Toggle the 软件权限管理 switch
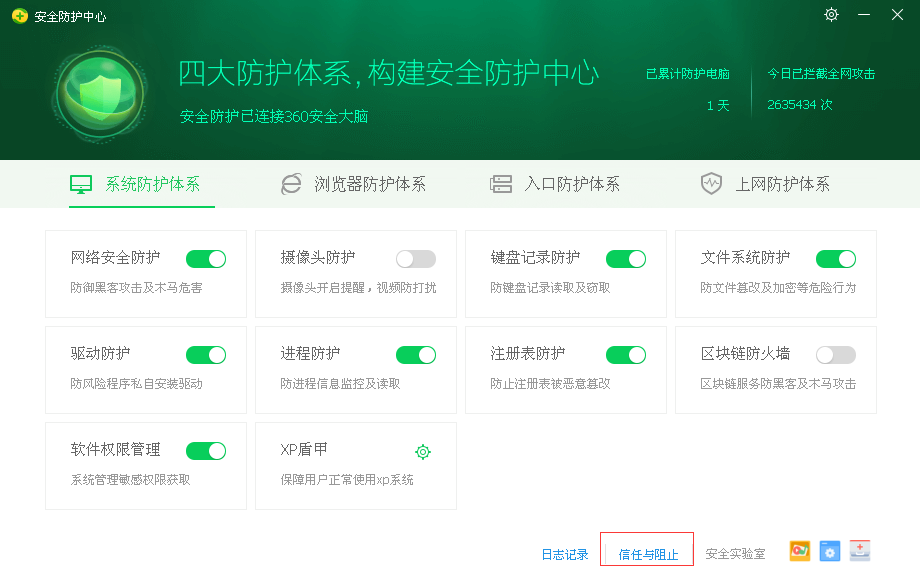The image size is (920, 580). click(x=206, y=451)
